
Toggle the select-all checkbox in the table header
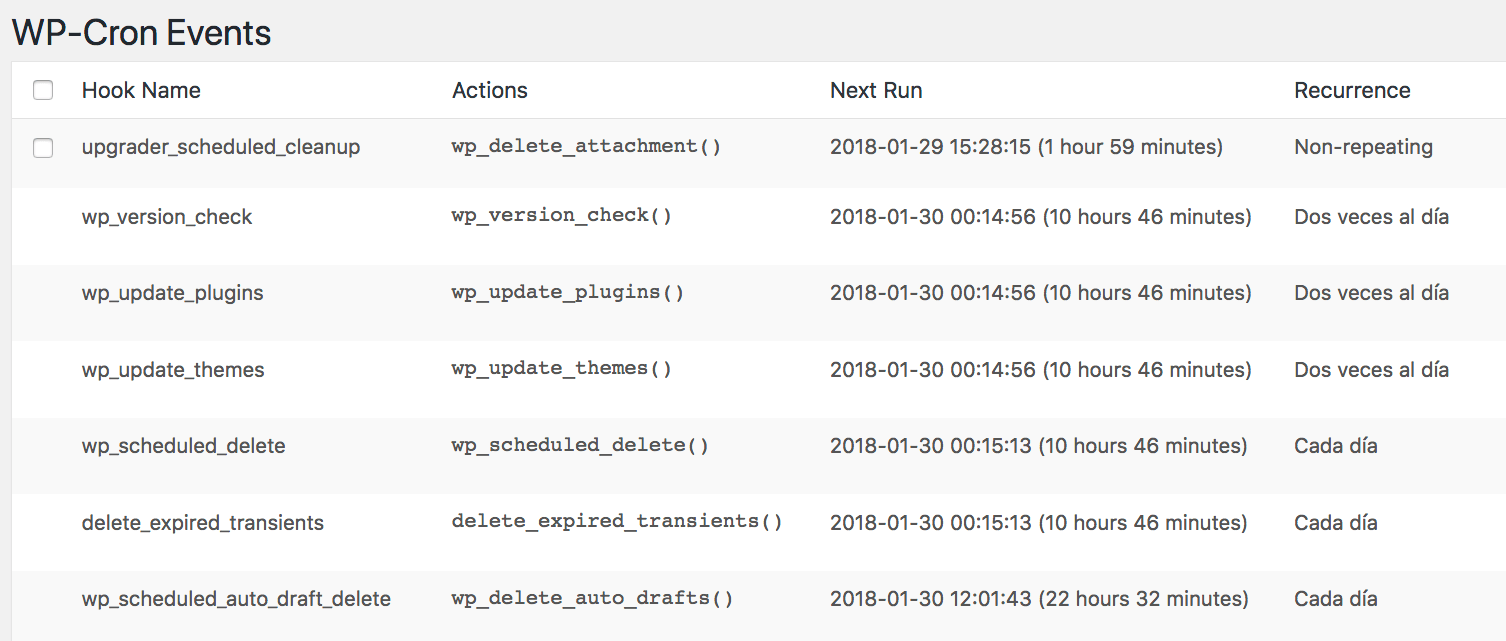pyautogui.click(x=43, y=89)
